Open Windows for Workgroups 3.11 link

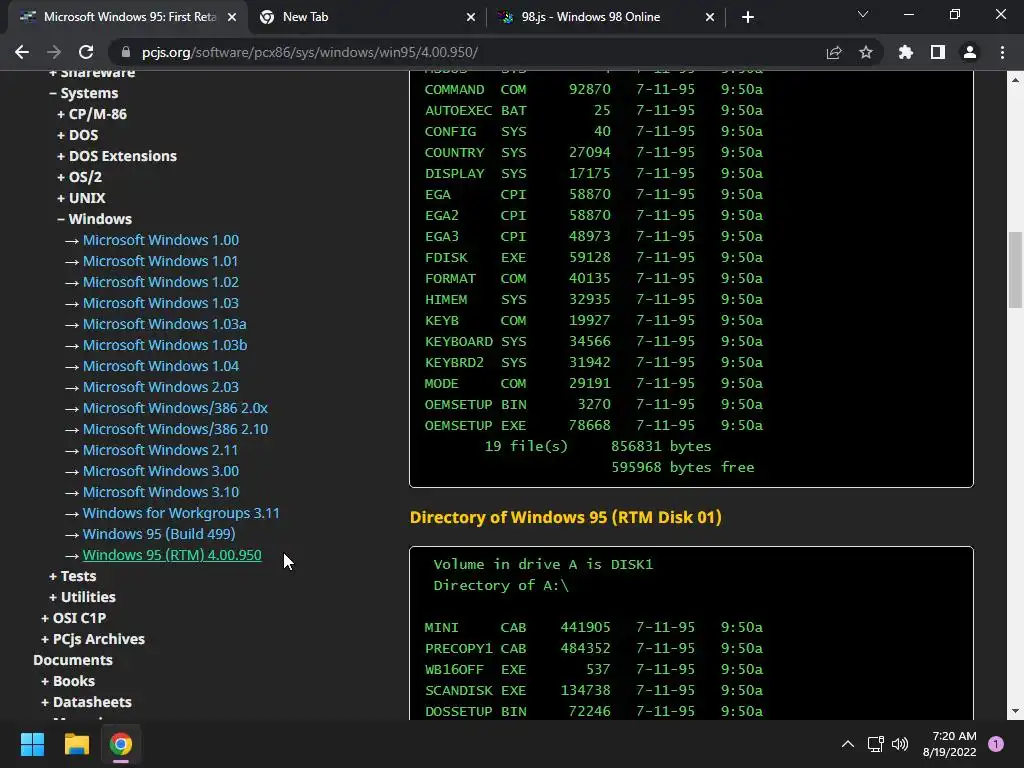[181, 513]
